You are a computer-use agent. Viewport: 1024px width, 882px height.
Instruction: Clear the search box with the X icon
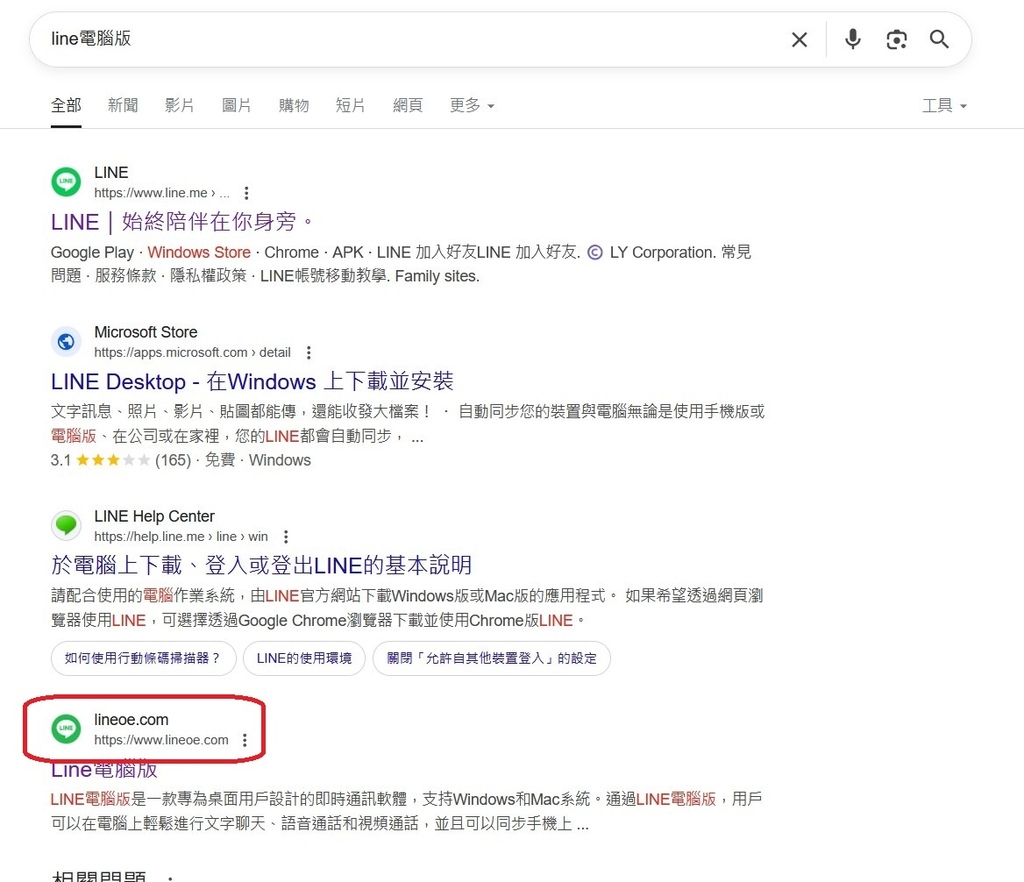(799, 40)
